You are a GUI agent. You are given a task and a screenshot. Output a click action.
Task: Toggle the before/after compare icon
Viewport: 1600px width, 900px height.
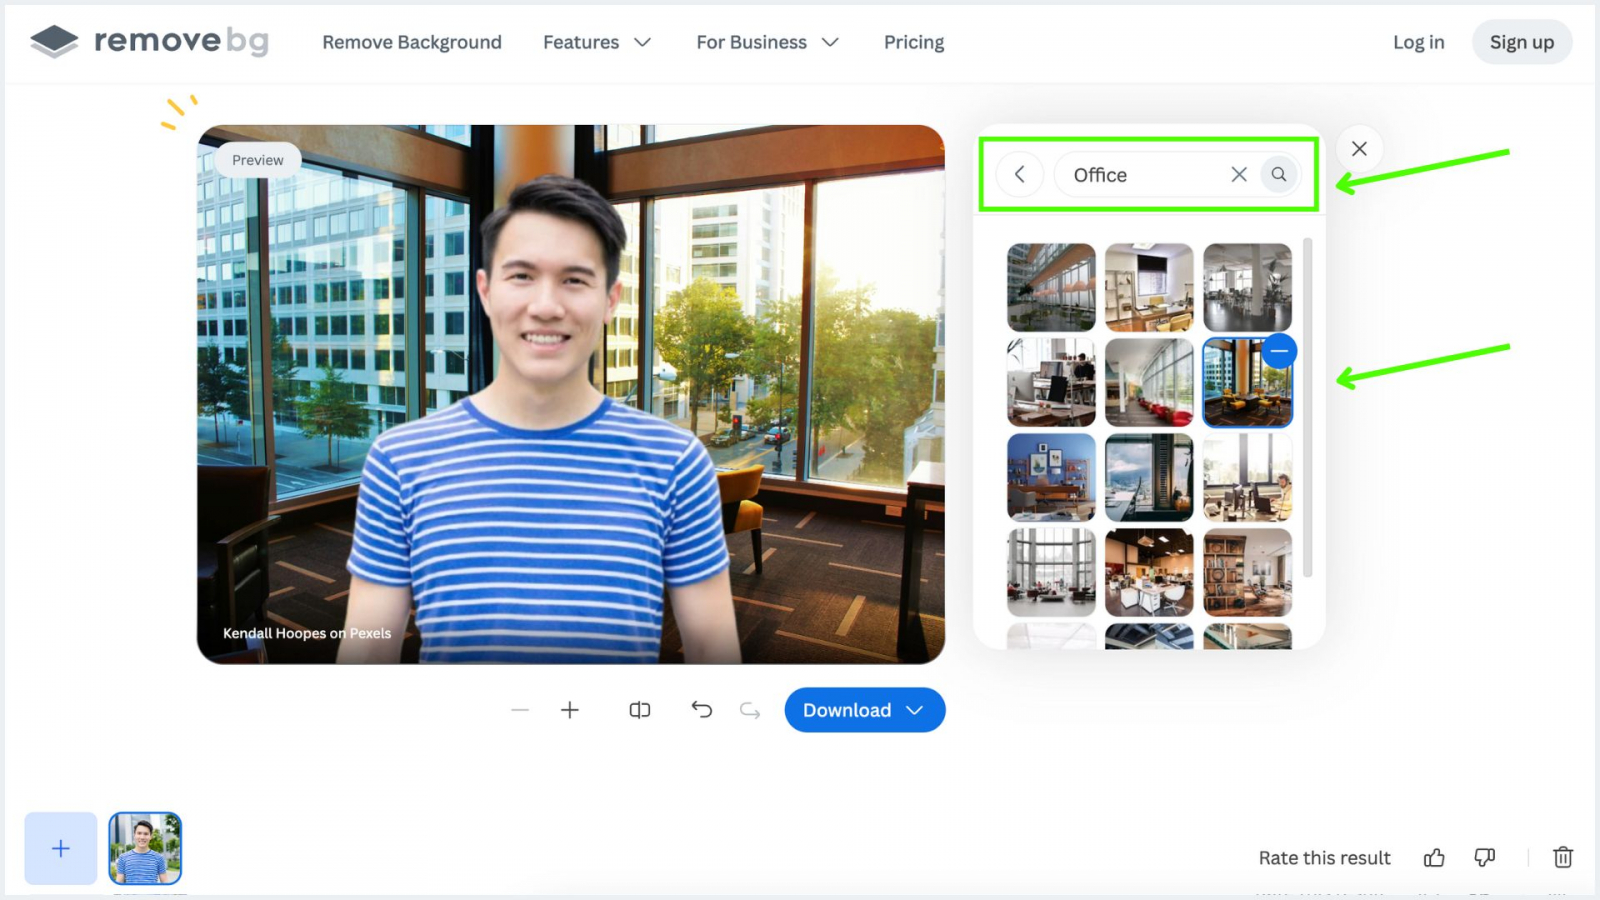(640, 710)
